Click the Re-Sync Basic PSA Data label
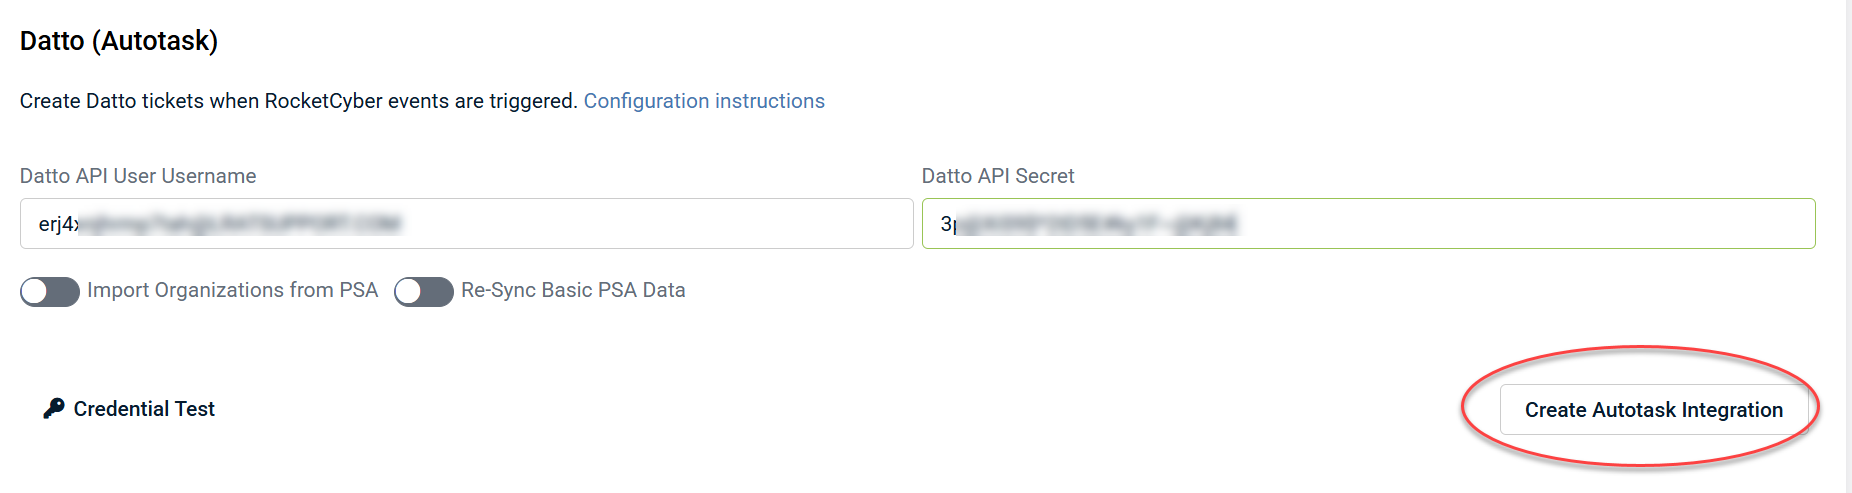Image resolution: width=1852 pixels, height=493 pixels. pyautogui.click(x=573, y=290)
